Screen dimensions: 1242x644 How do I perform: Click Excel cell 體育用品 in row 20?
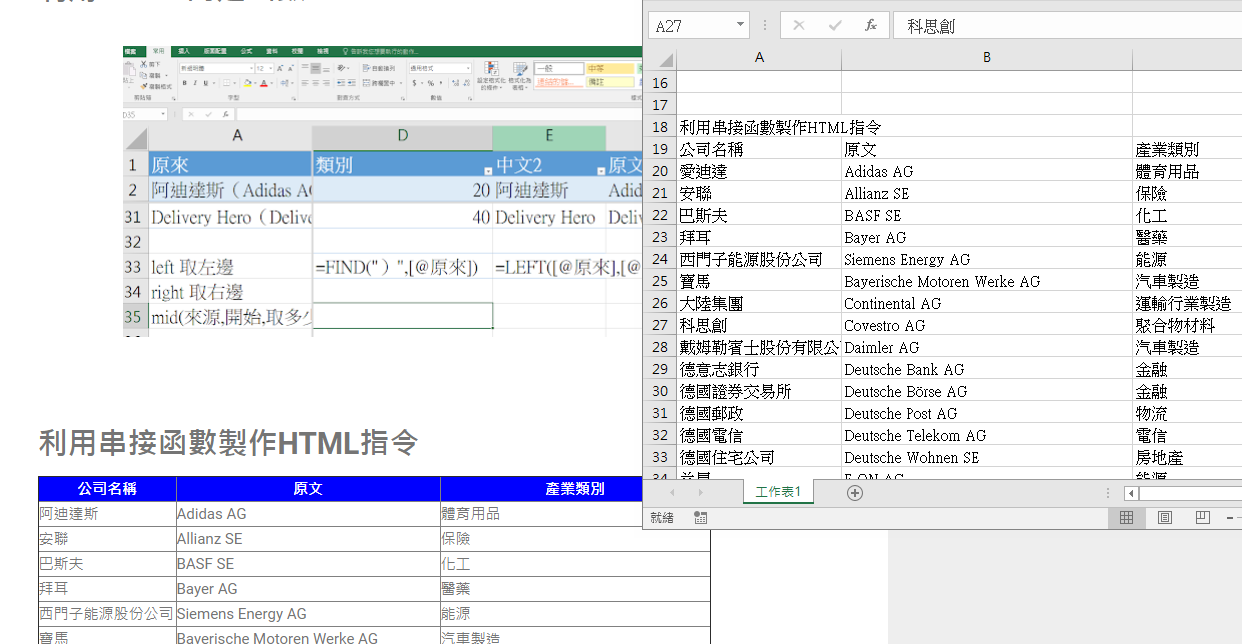point(1187,171)
